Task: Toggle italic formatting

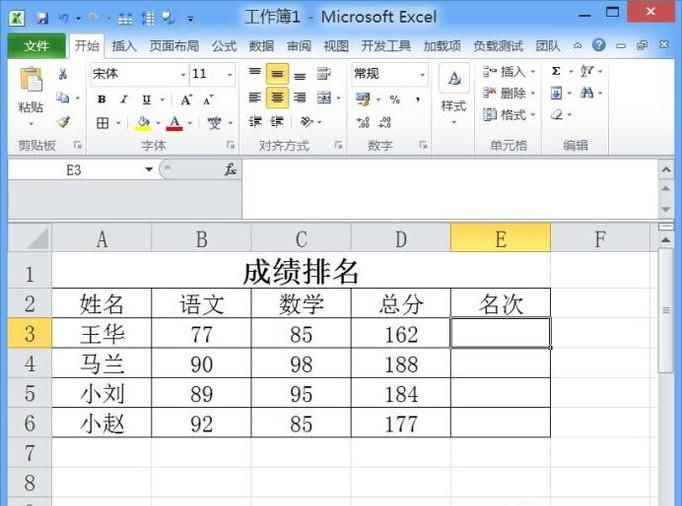Action: click(124, 100)
